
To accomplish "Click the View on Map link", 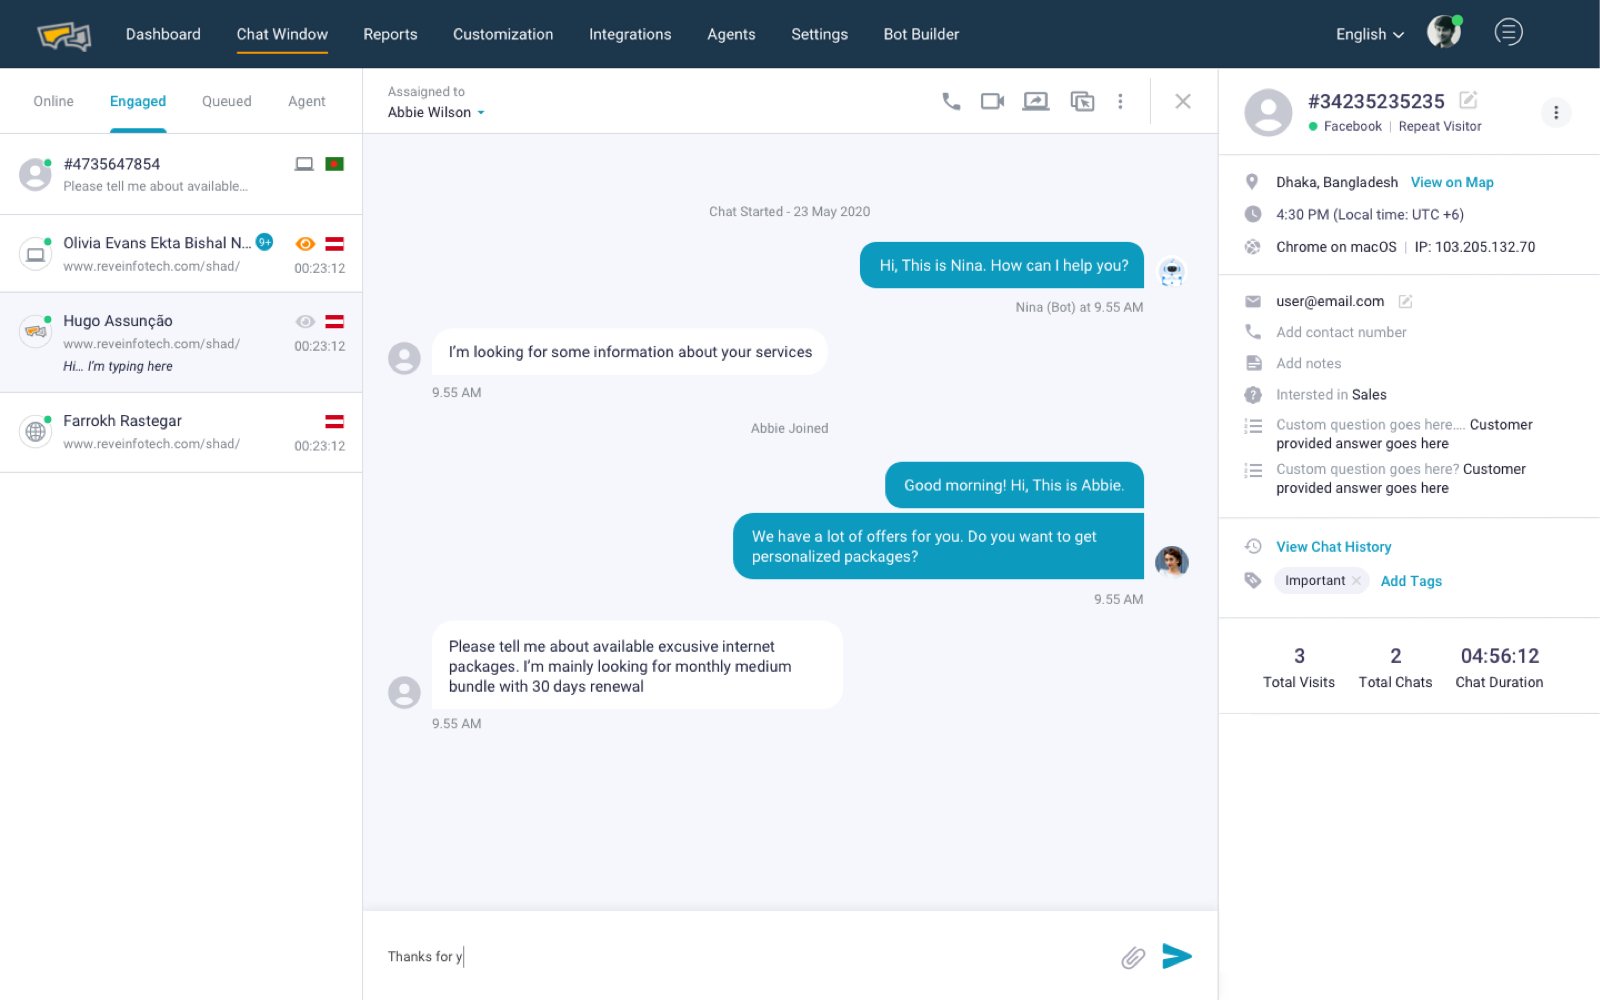I will 1452,182.
